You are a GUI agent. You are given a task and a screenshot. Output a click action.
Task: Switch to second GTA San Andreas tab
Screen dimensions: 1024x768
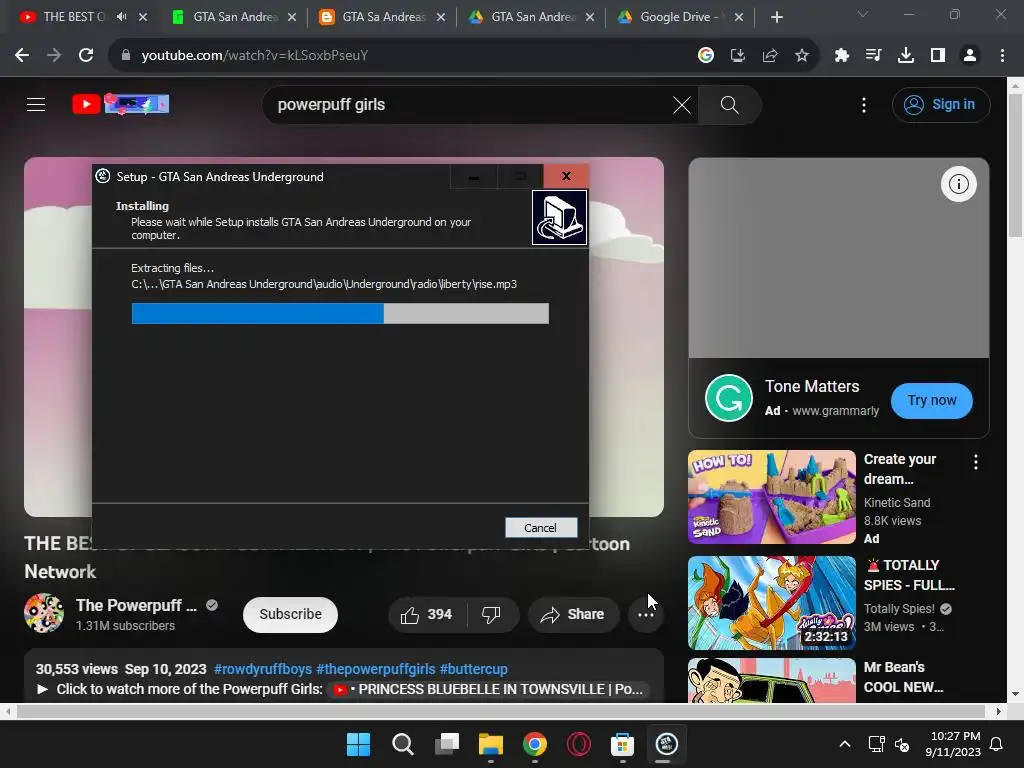coord(234,17)
